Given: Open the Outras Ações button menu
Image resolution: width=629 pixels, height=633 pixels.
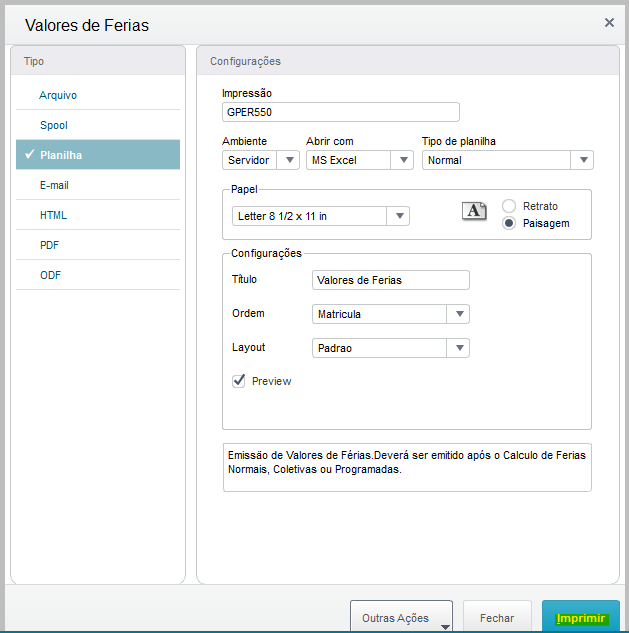Looking at the screenshot, I should (x=401, y=617).
